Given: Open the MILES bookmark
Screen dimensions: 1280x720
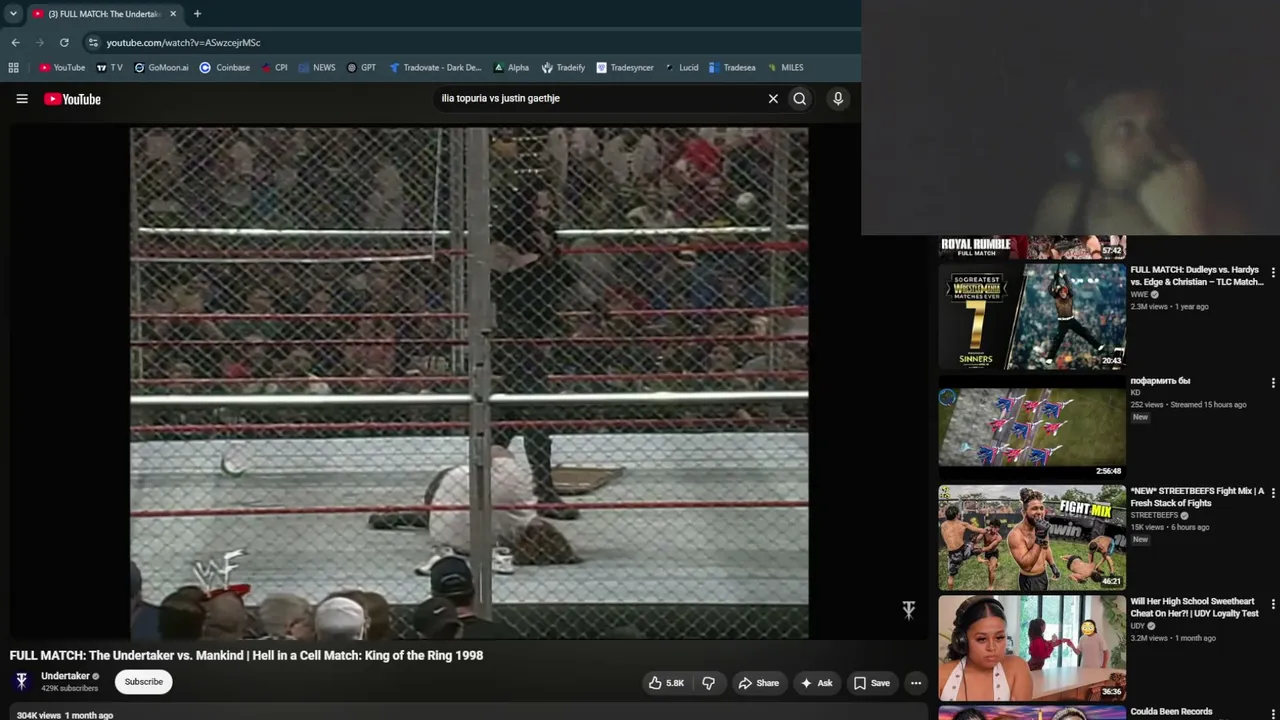Looking at the screenshot, I should (x=785, y=68).
